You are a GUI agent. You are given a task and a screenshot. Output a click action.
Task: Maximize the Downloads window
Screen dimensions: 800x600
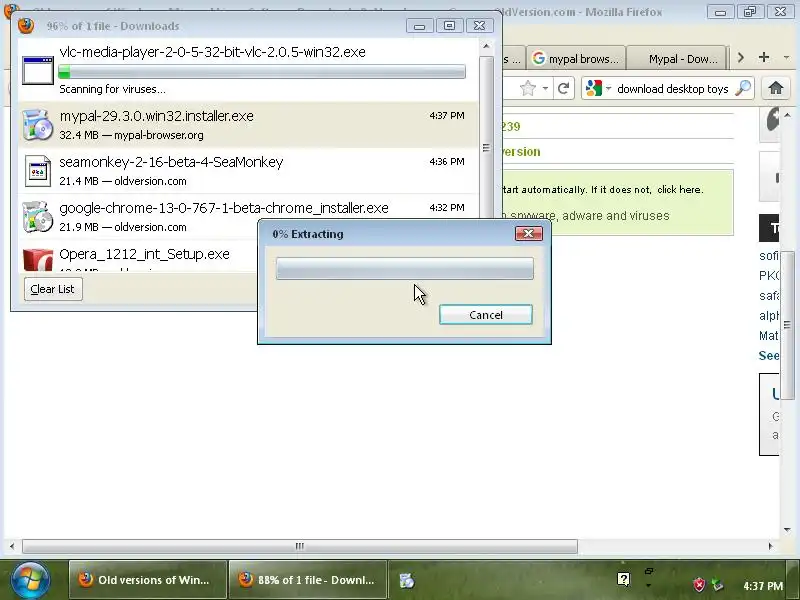(449, 26)
